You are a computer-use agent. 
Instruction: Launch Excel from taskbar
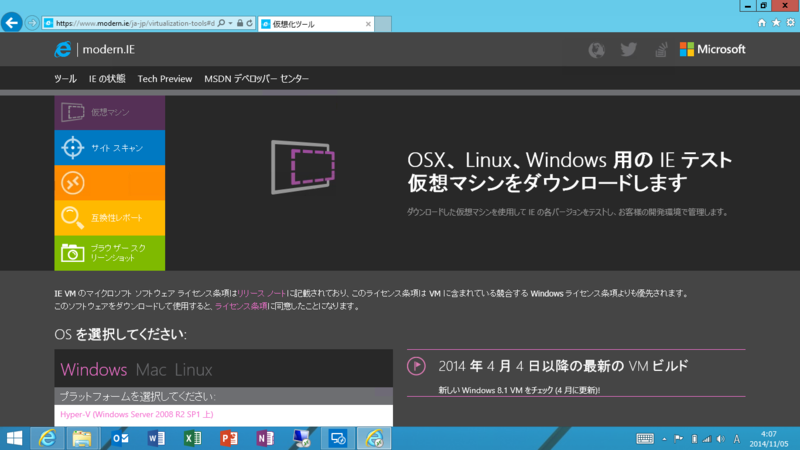pyautogui.click(x=192, y=438)
